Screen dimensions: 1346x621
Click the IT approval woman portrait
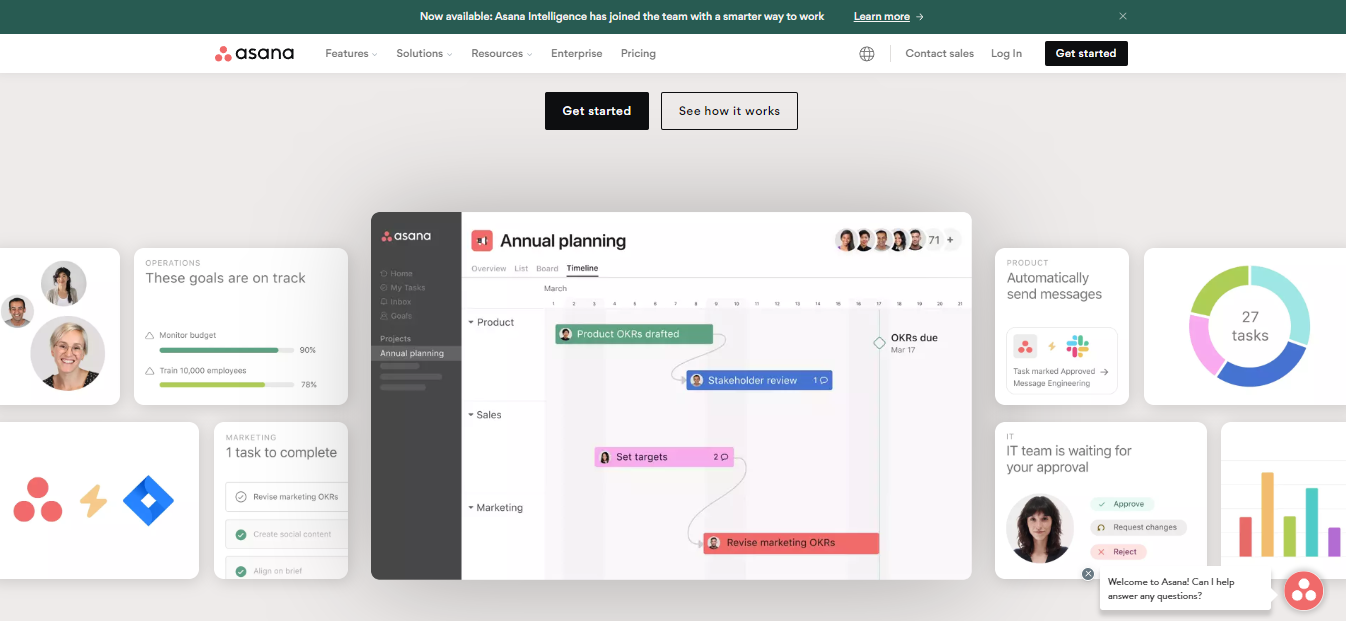pos(1040,529)
